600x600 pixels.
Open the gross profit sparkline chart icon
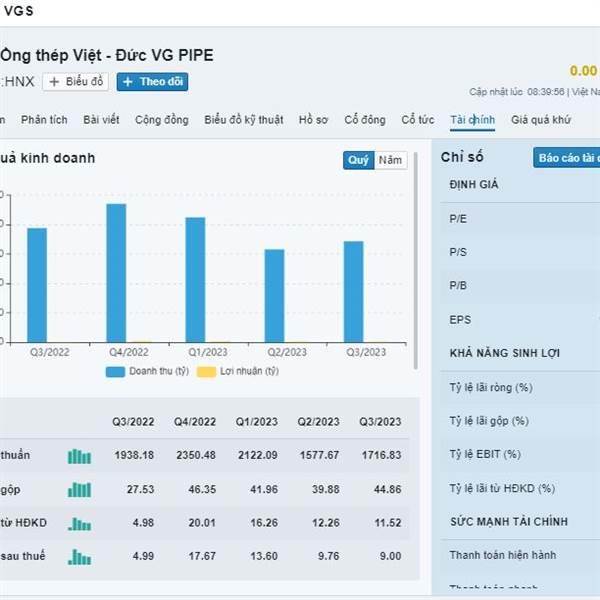point(79,490)
